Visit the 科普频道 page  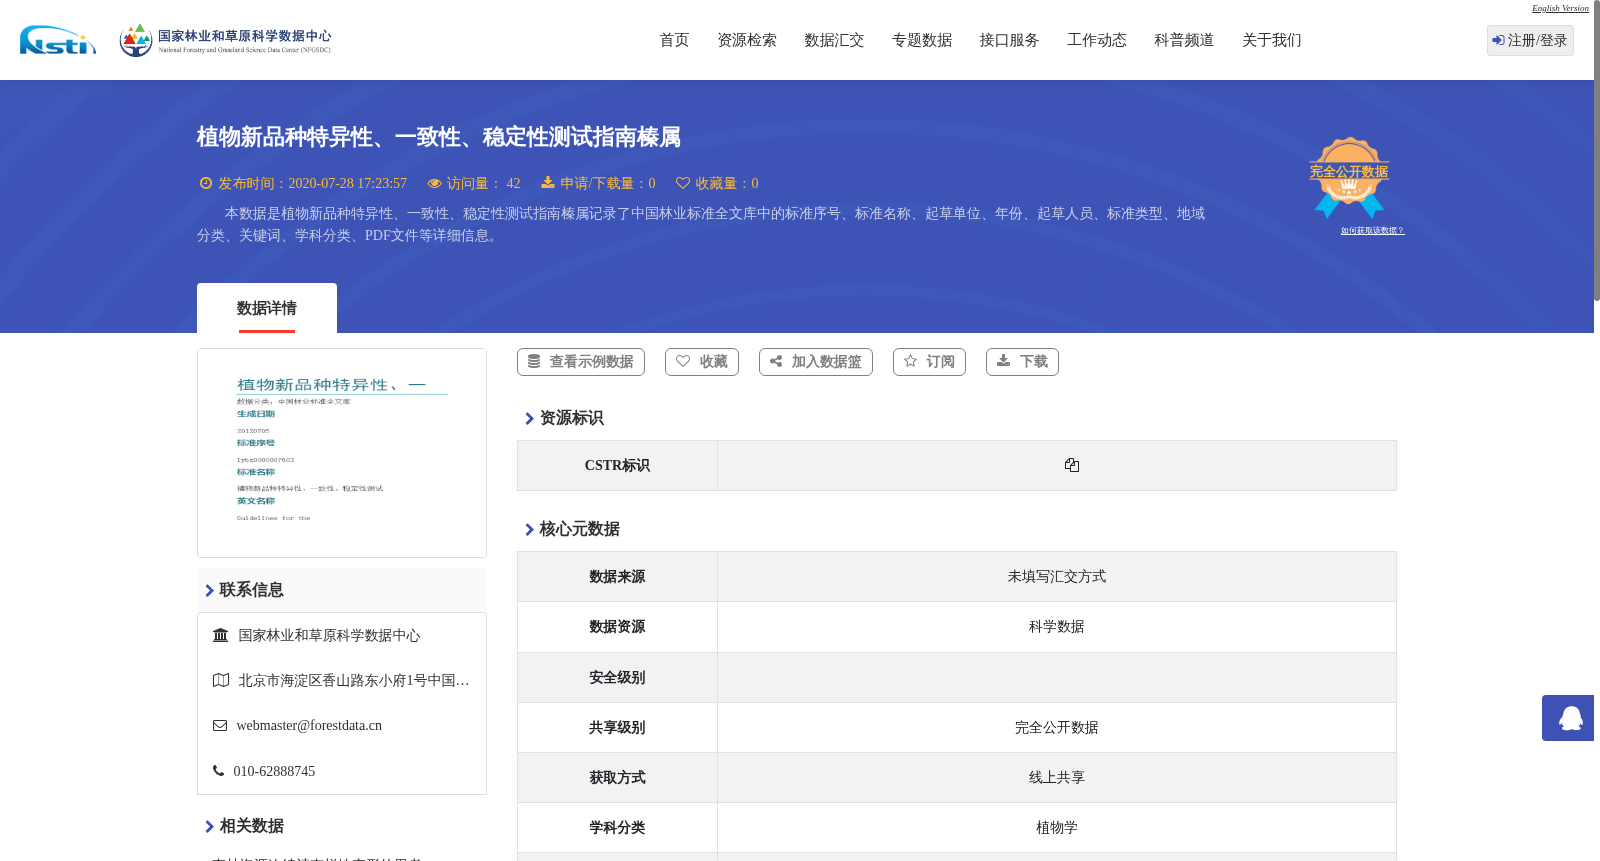pos(1184,40)
